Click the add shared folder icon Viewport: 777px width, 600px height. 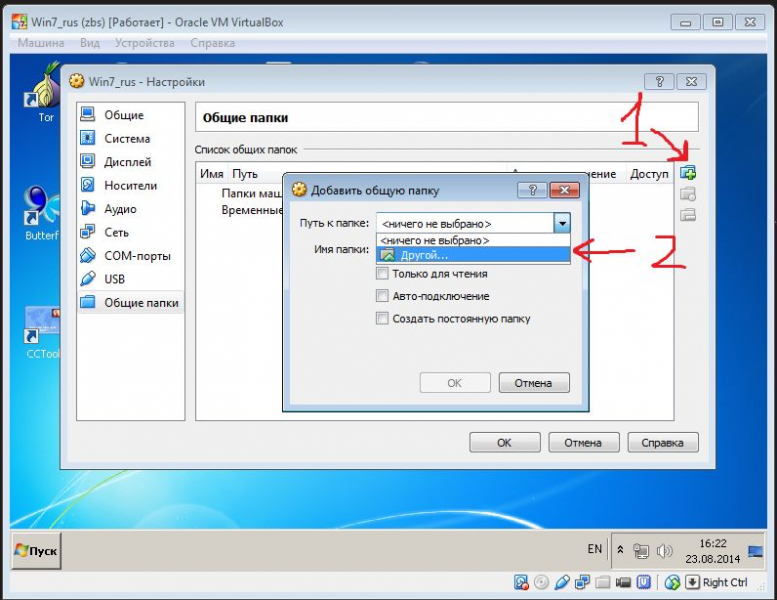pos(687,173)
